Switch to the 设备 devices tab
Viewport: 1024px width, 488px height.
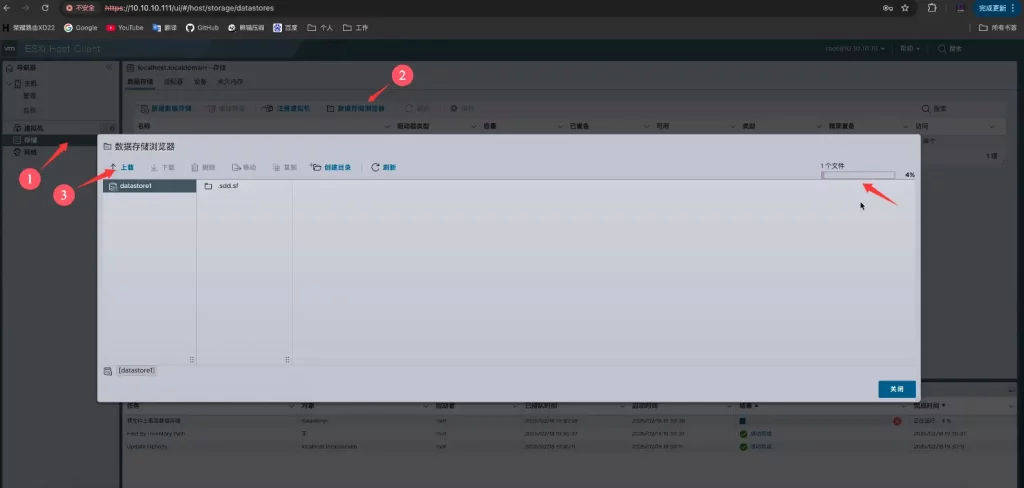(200, 81)
